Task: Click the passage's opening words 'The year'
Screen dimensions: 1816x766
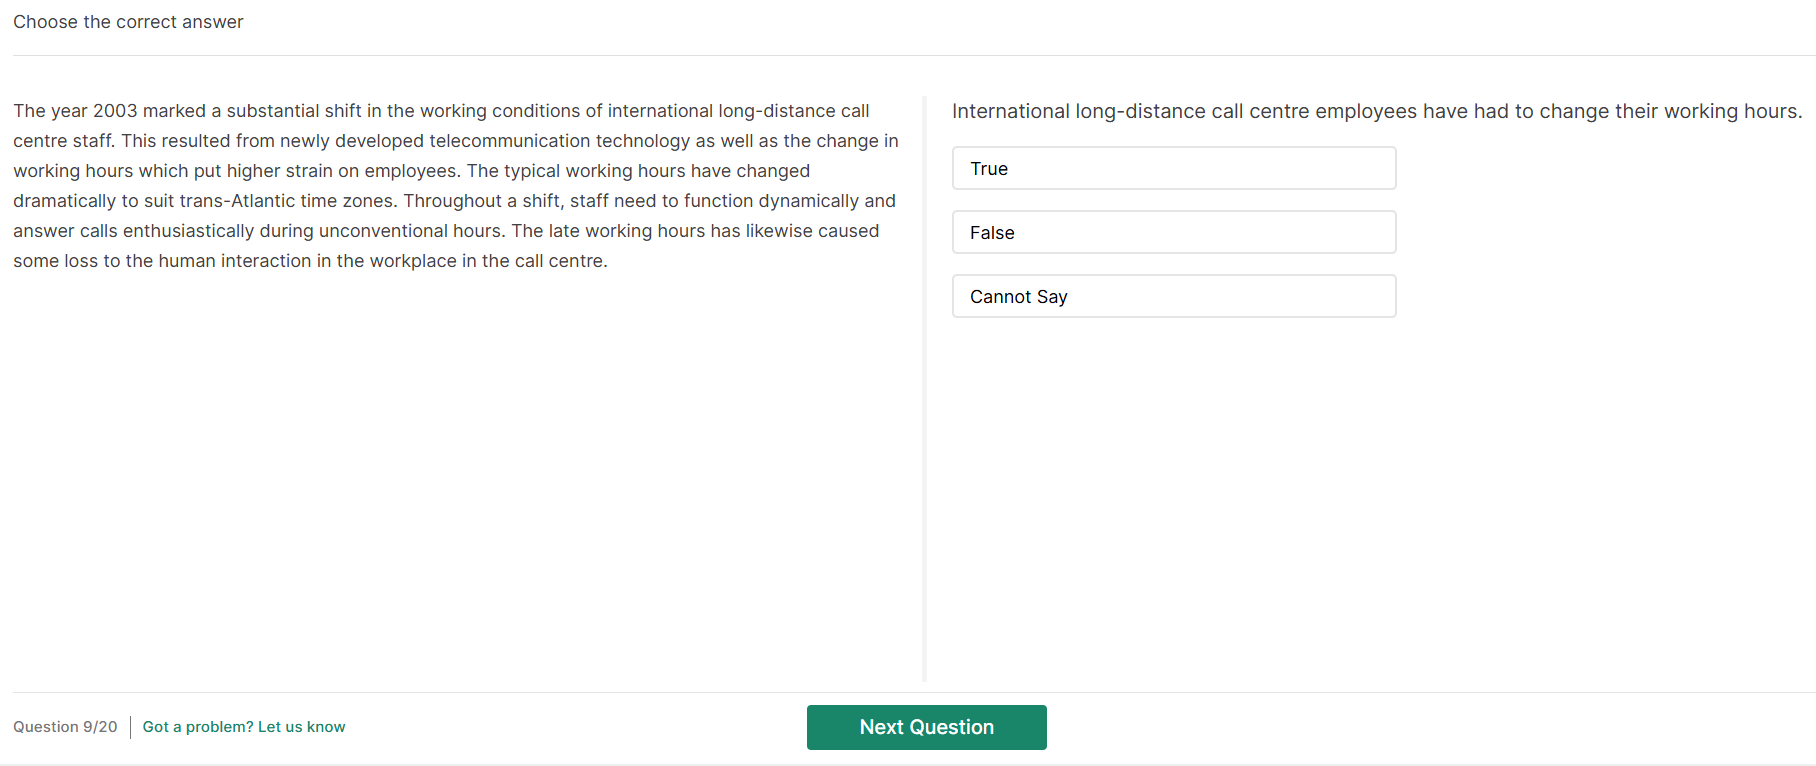Action: [50, 111]
